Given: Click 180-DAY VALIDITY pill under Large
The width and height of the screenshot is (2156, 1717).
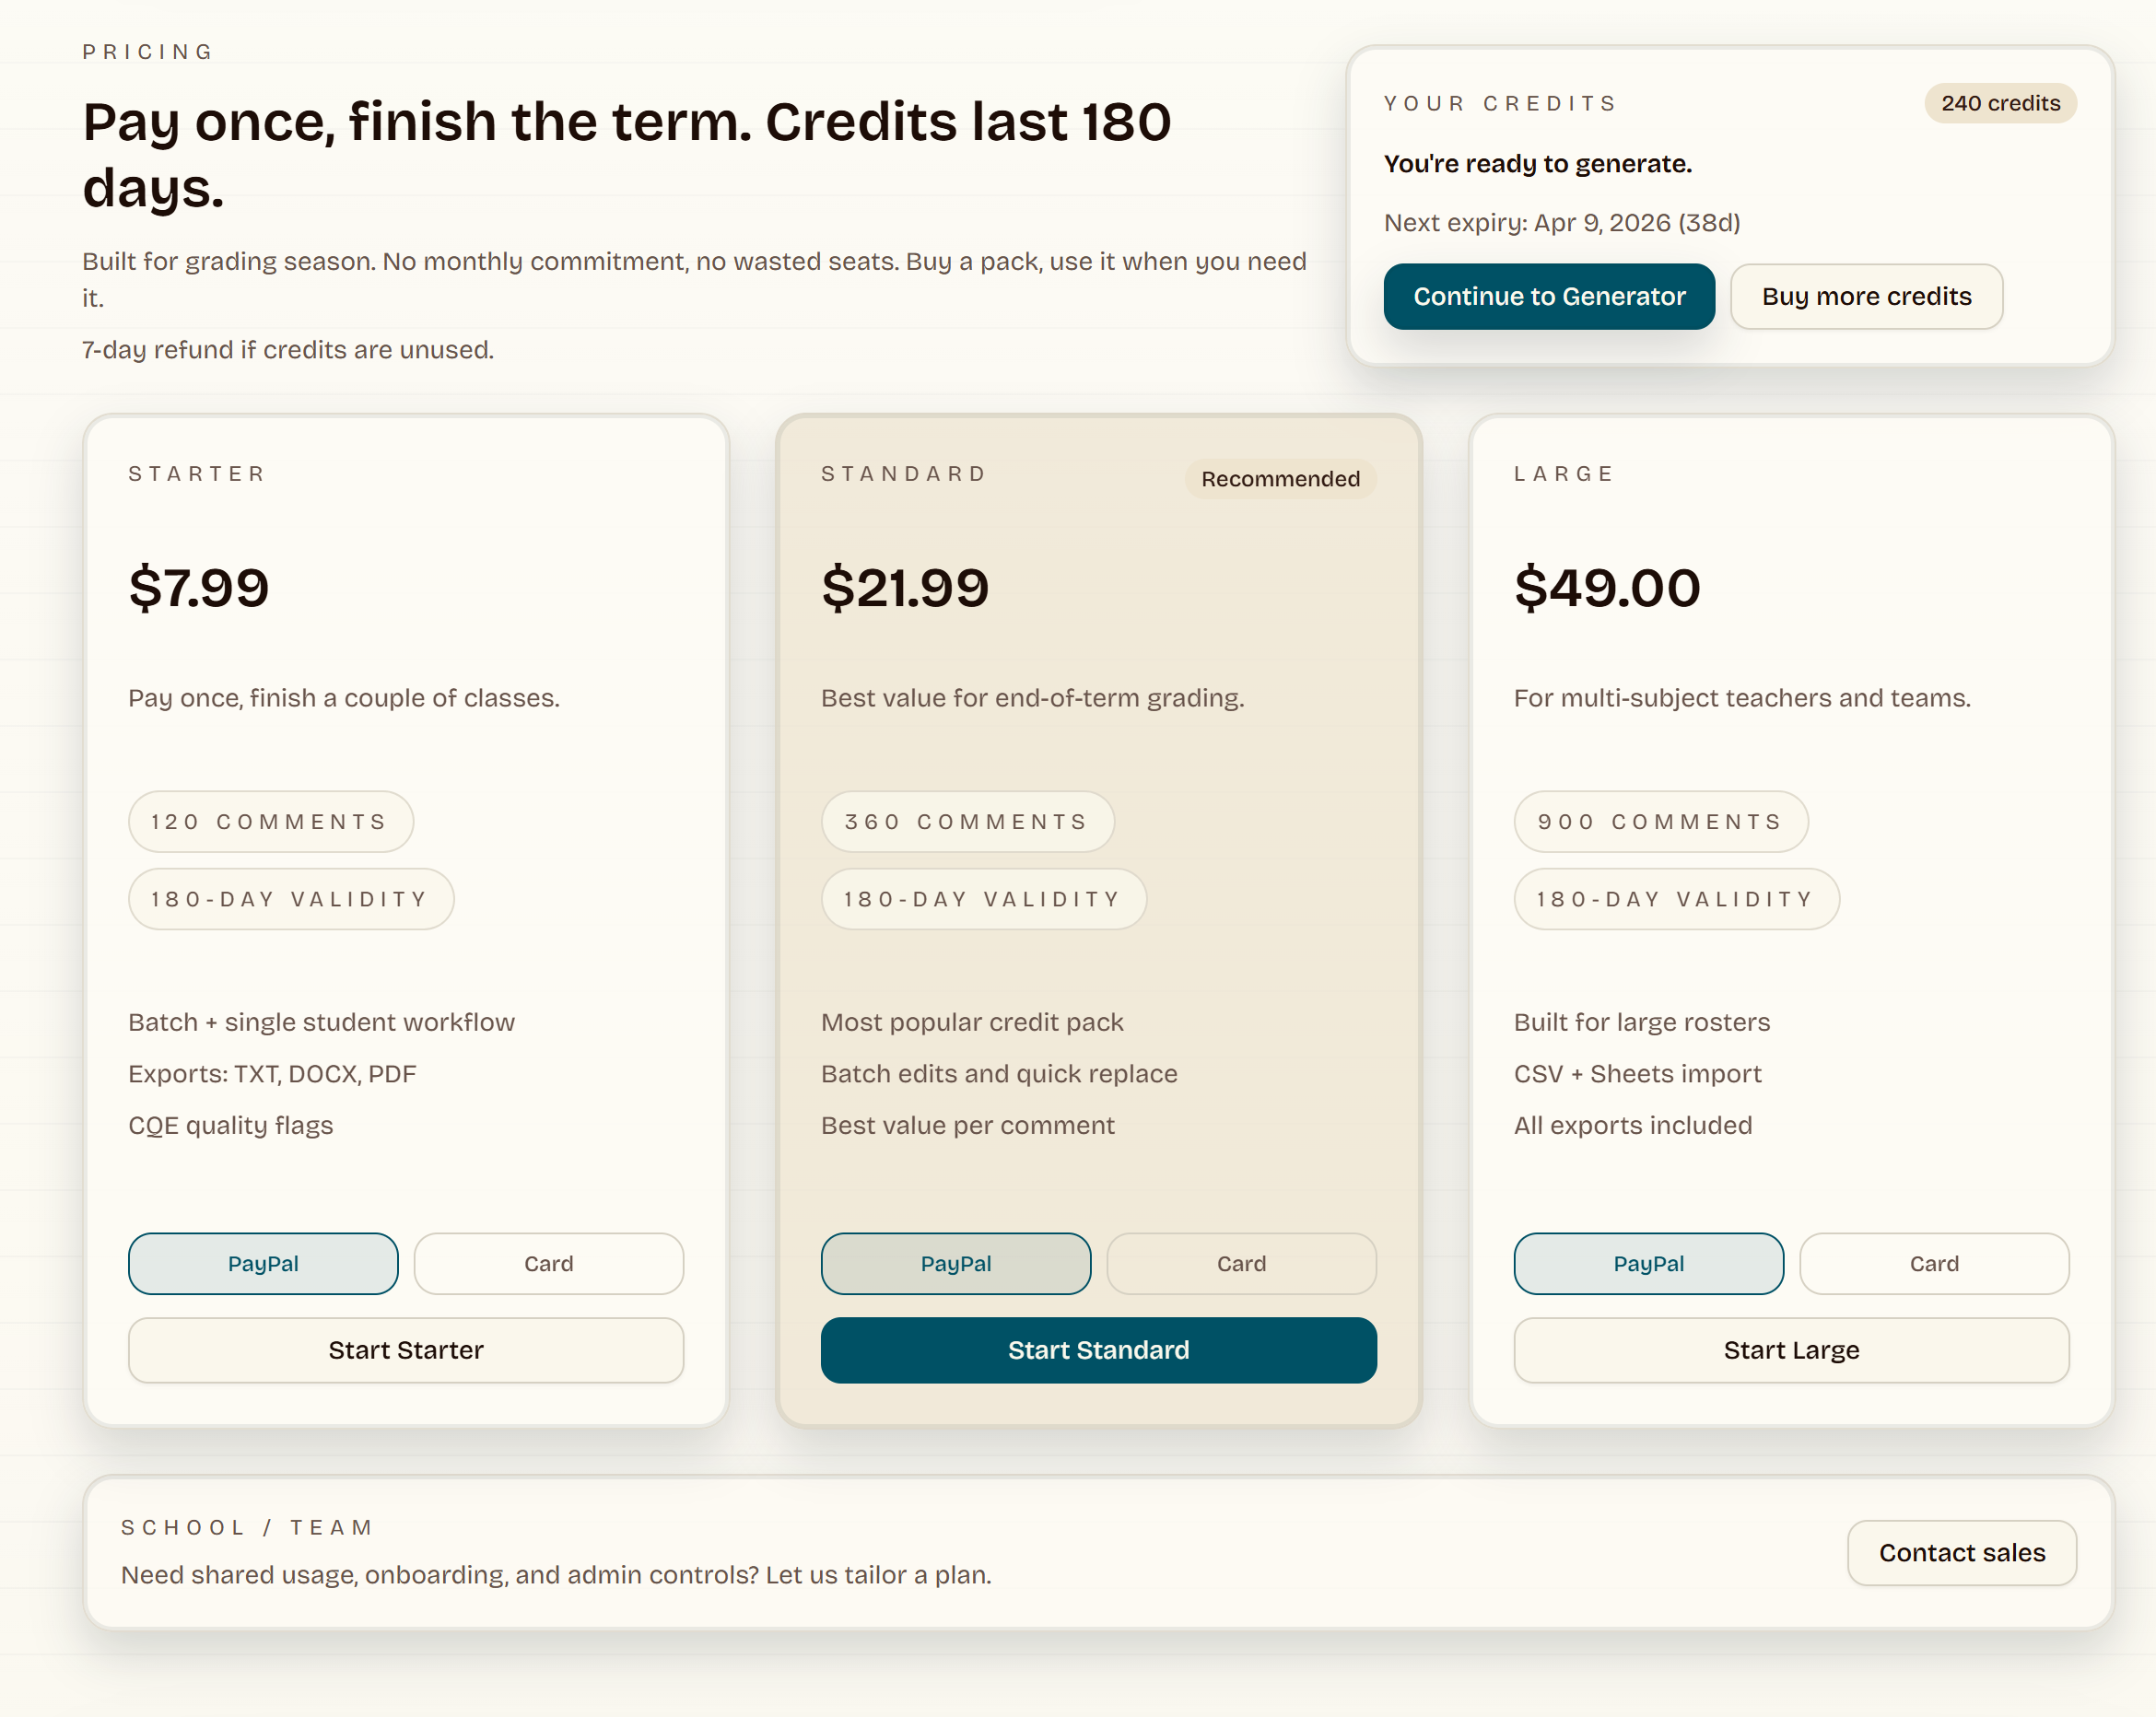Looking at the screenshot, I should click(x=1676, y=898).
